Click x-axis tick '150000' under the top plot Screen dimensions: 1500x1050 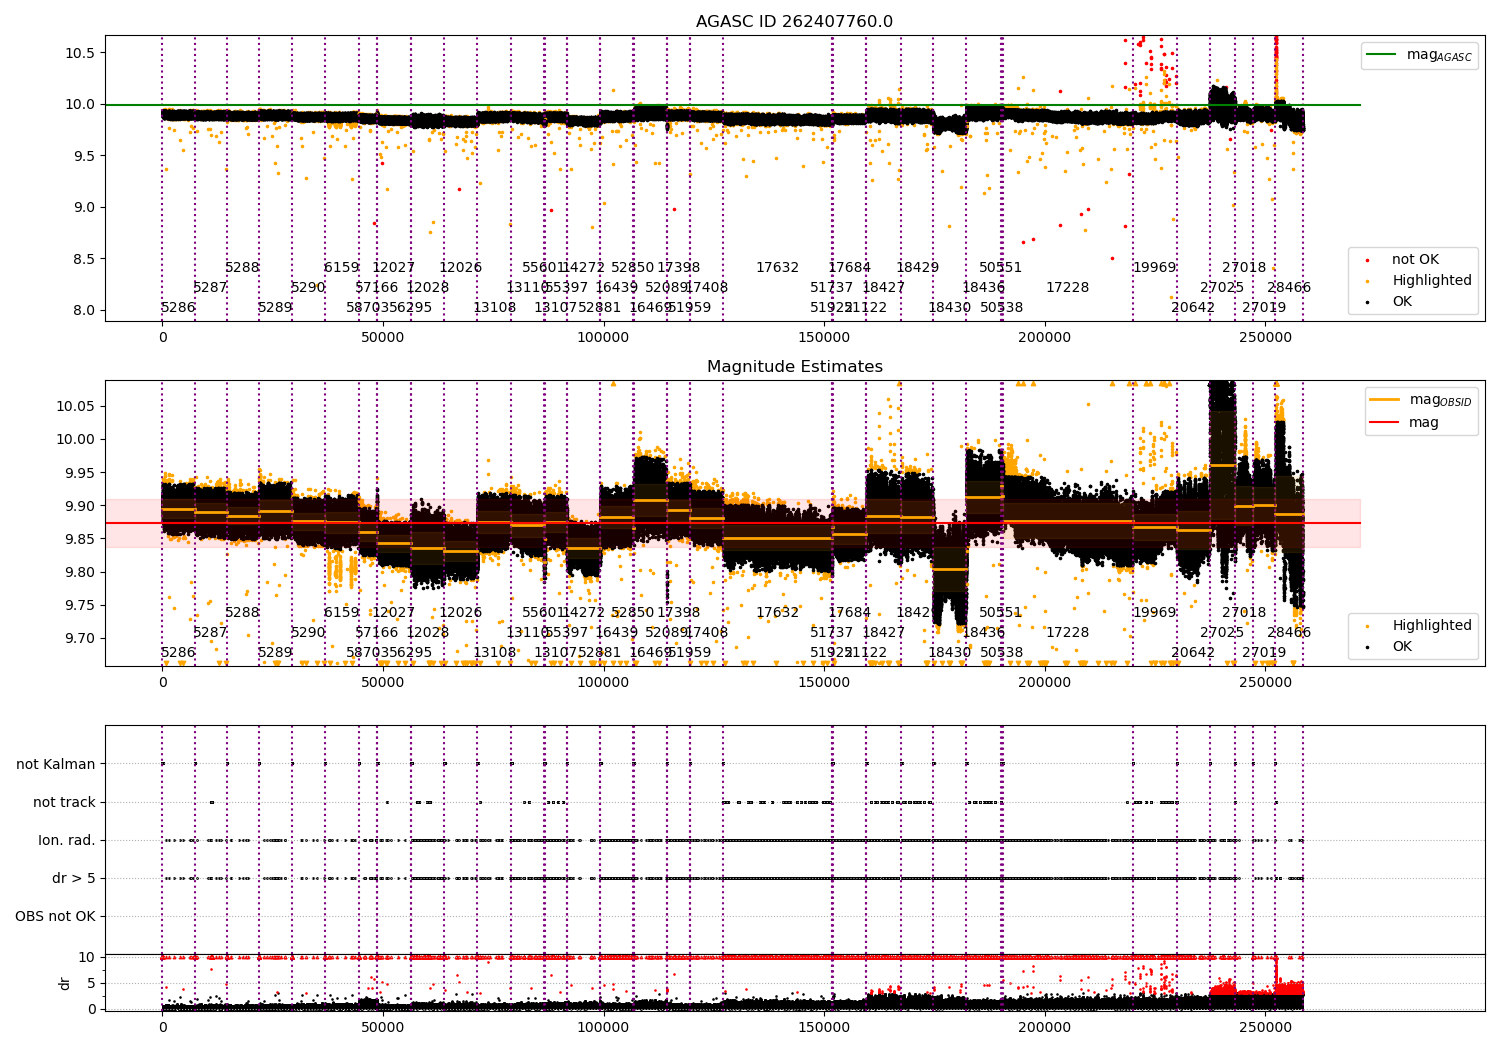(x=824, y=337)
